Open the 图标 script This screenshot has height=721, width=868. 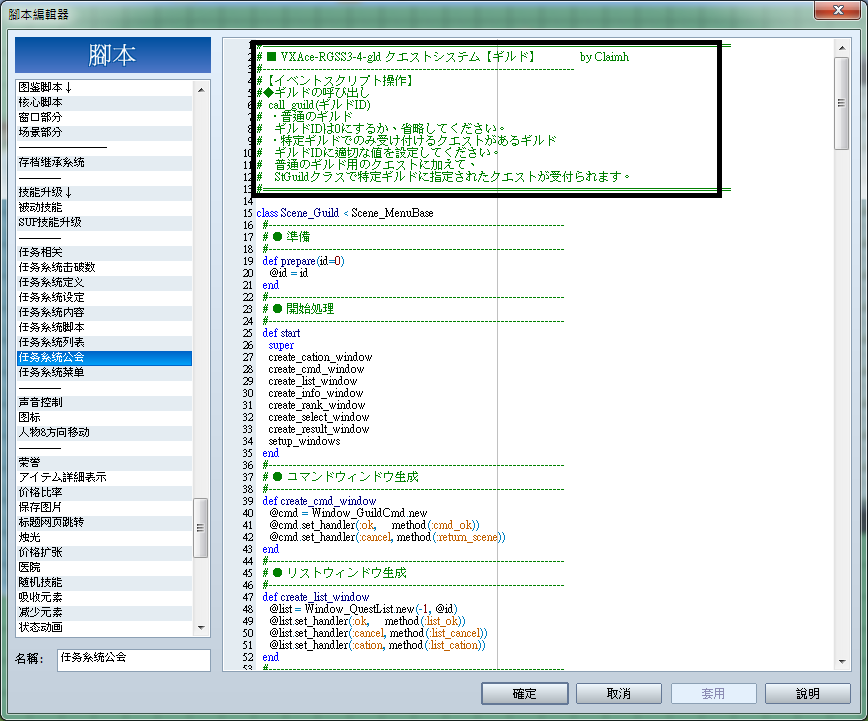tap(105, 418)
